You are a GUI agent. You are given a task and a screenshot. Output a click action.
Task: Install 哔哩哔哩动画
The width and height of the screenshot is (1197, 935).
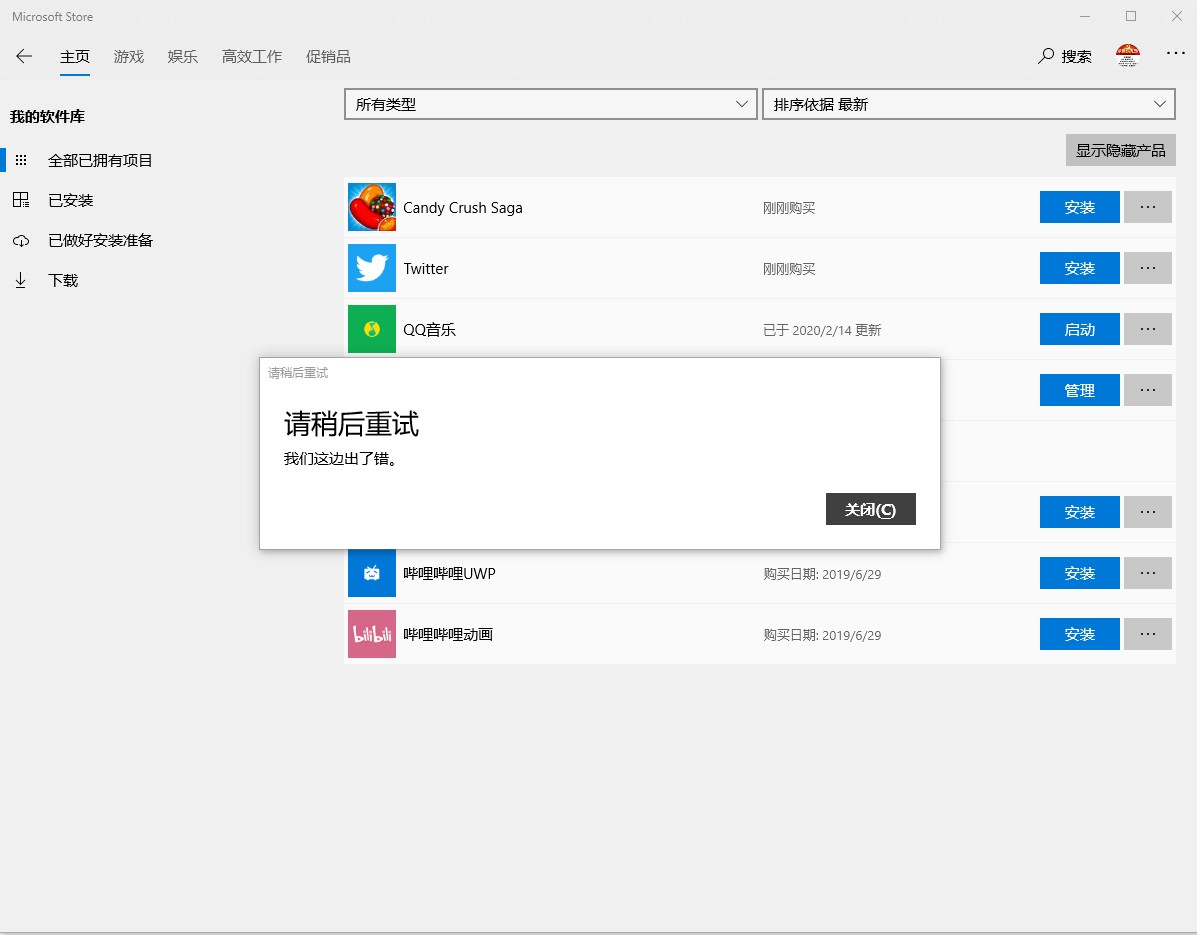click(x=1079, y=634)
